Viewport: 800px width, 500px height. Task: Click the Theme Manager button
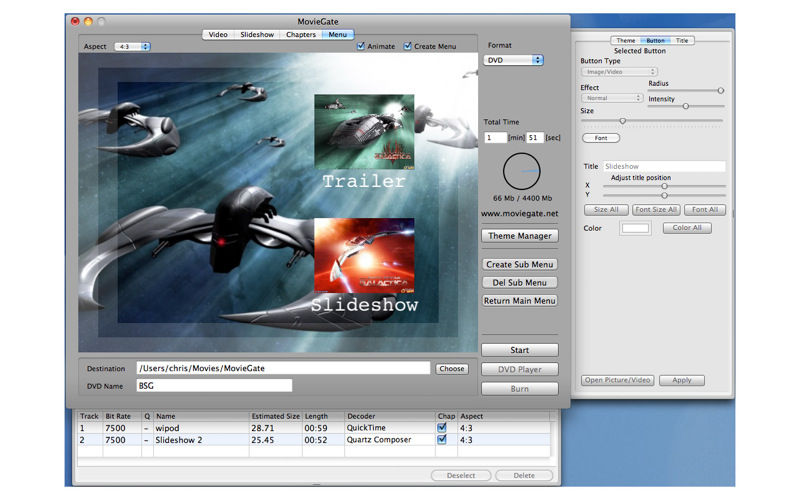pyautogui.click(x=520, y=236)
